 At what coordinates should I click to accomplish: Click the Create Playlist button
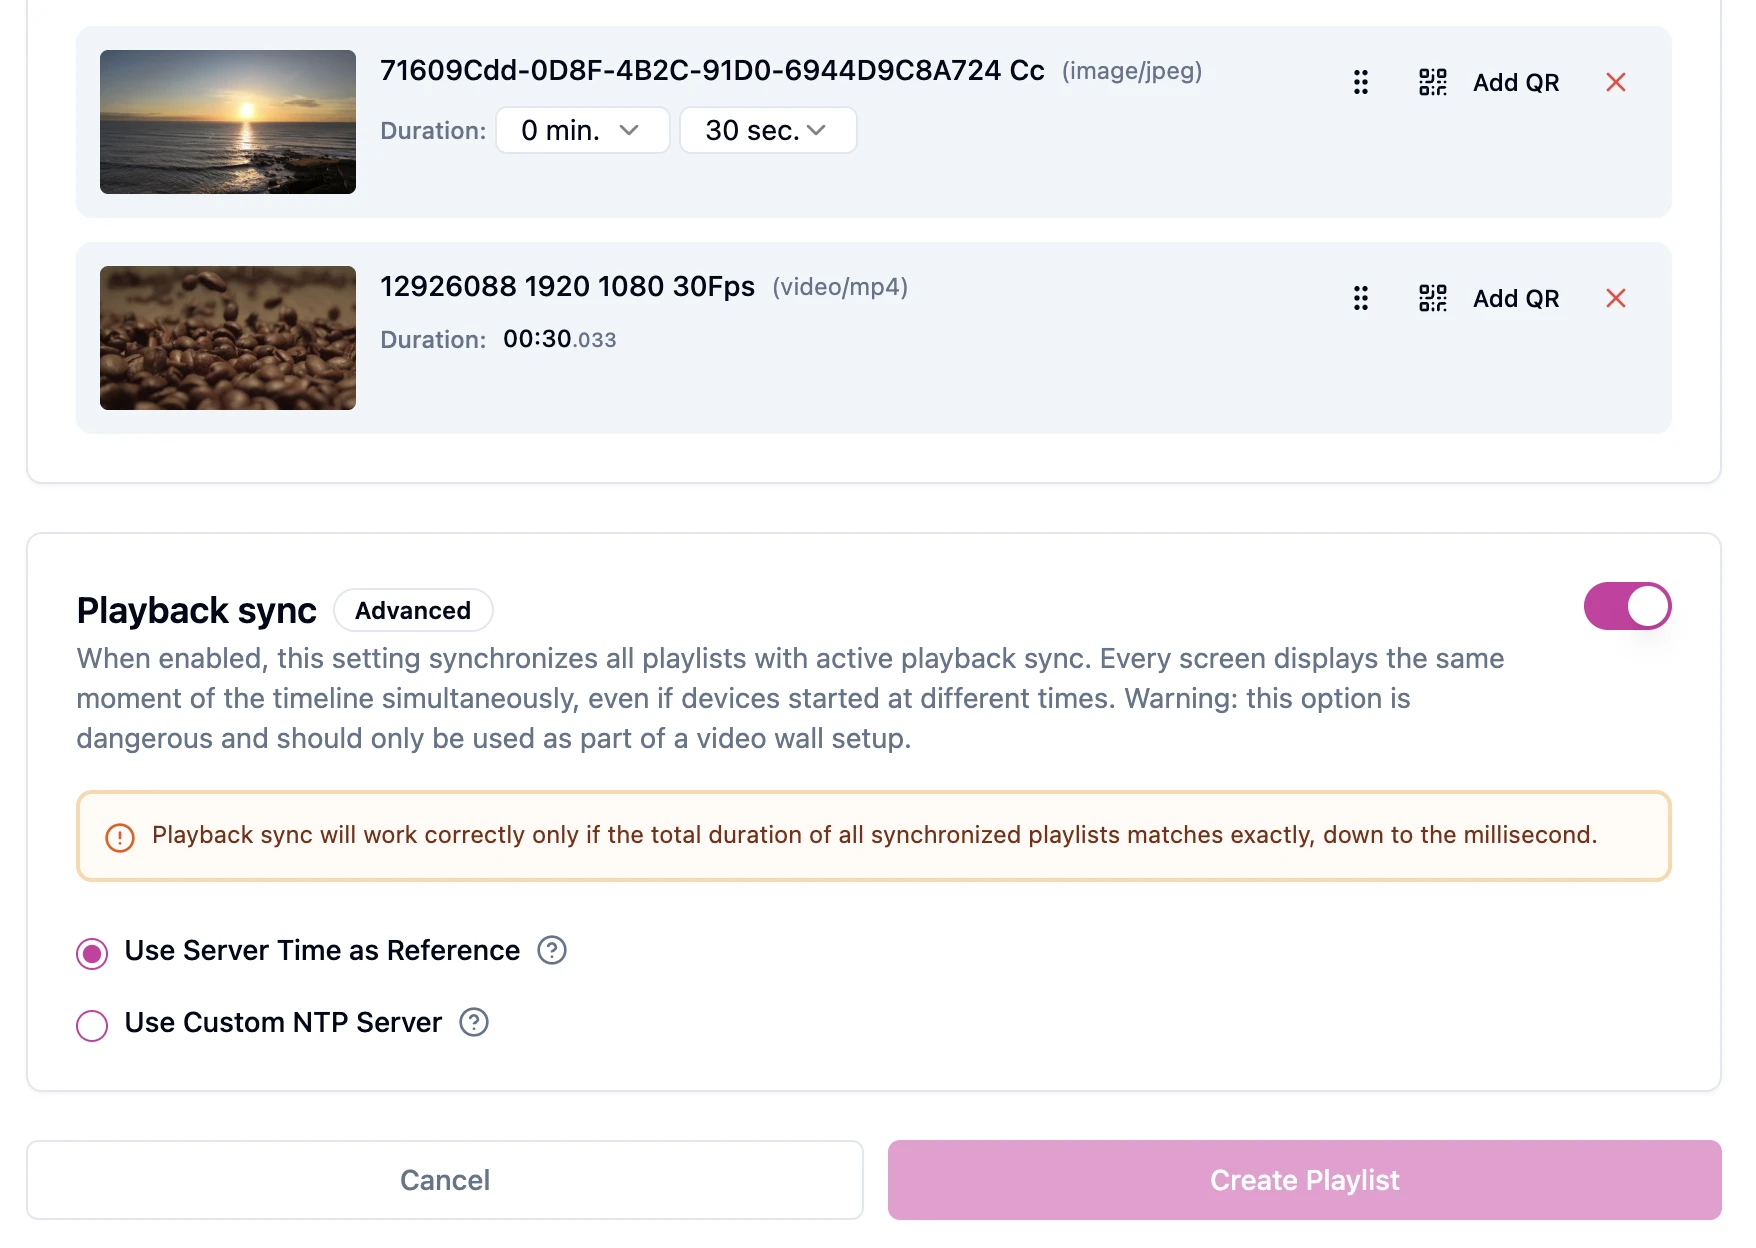tap(1304, 1180)
